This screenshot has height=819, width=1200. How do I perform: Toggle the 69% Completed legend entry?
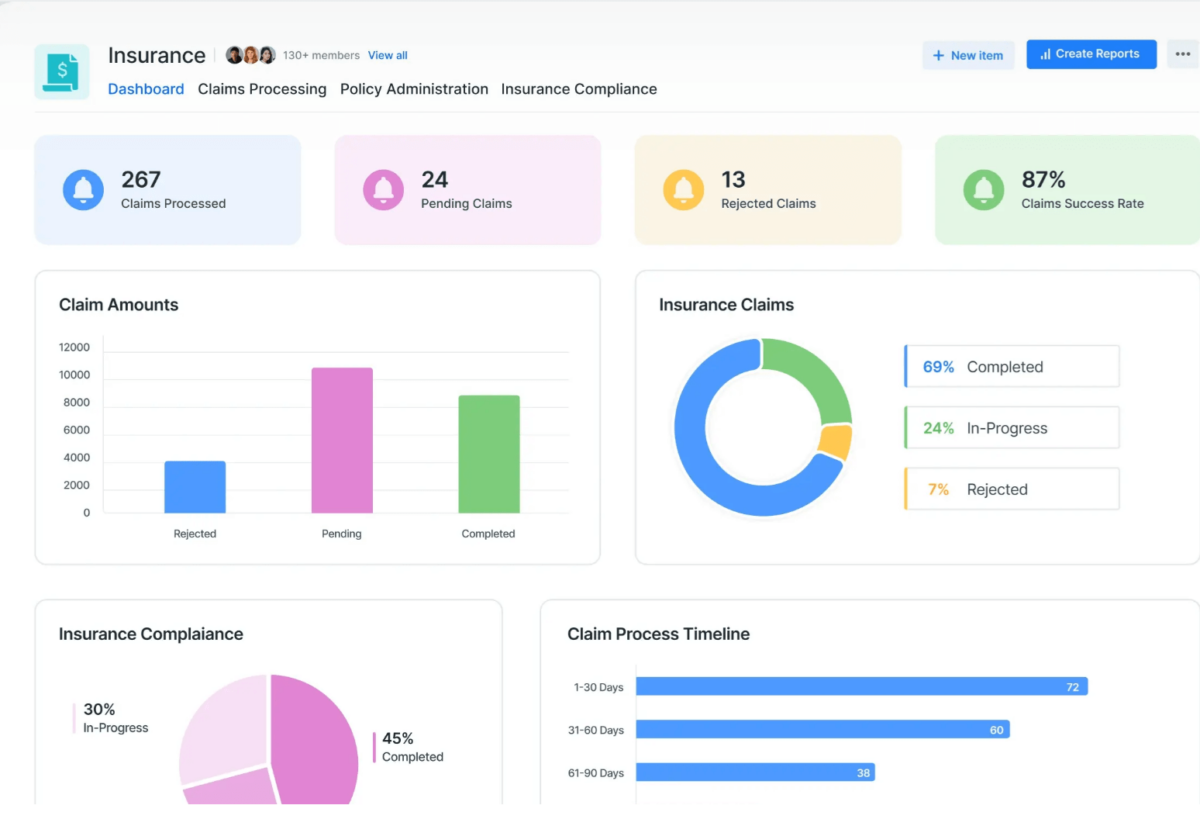tap(1010, 366)
